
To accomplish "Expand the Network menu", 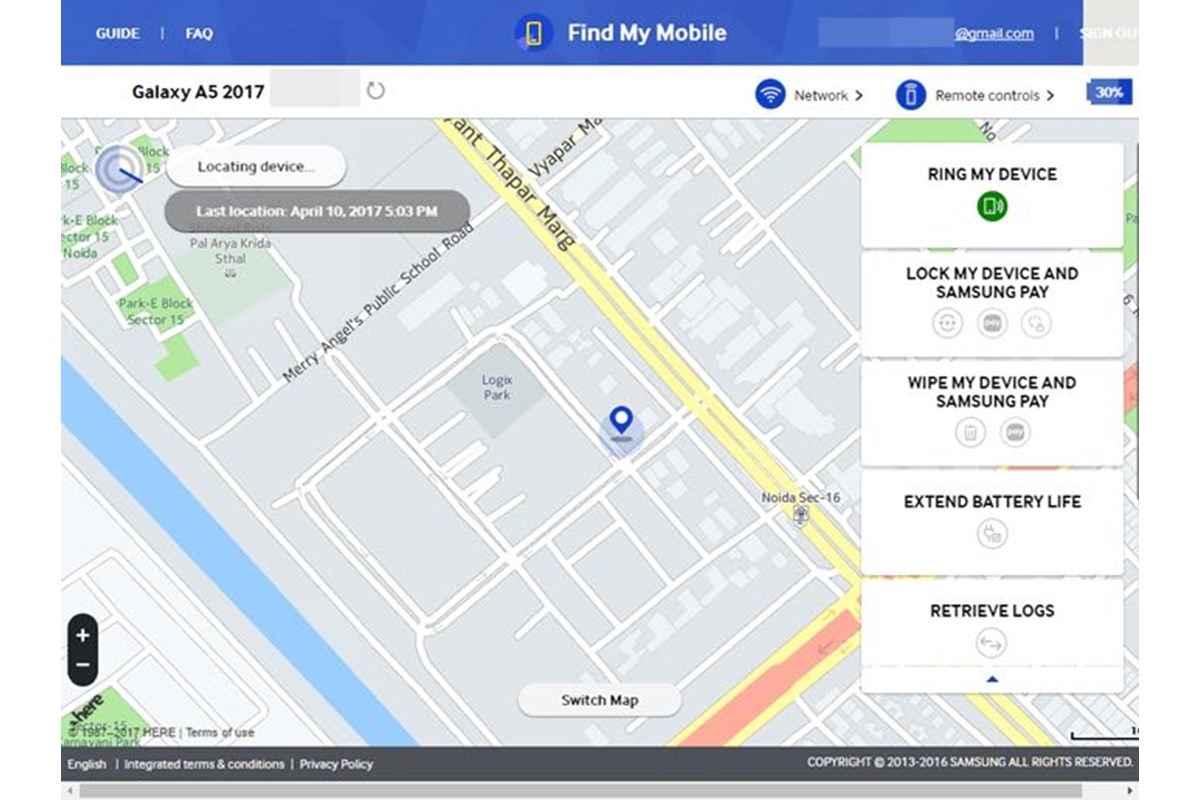I will click(x=828, y=95).
